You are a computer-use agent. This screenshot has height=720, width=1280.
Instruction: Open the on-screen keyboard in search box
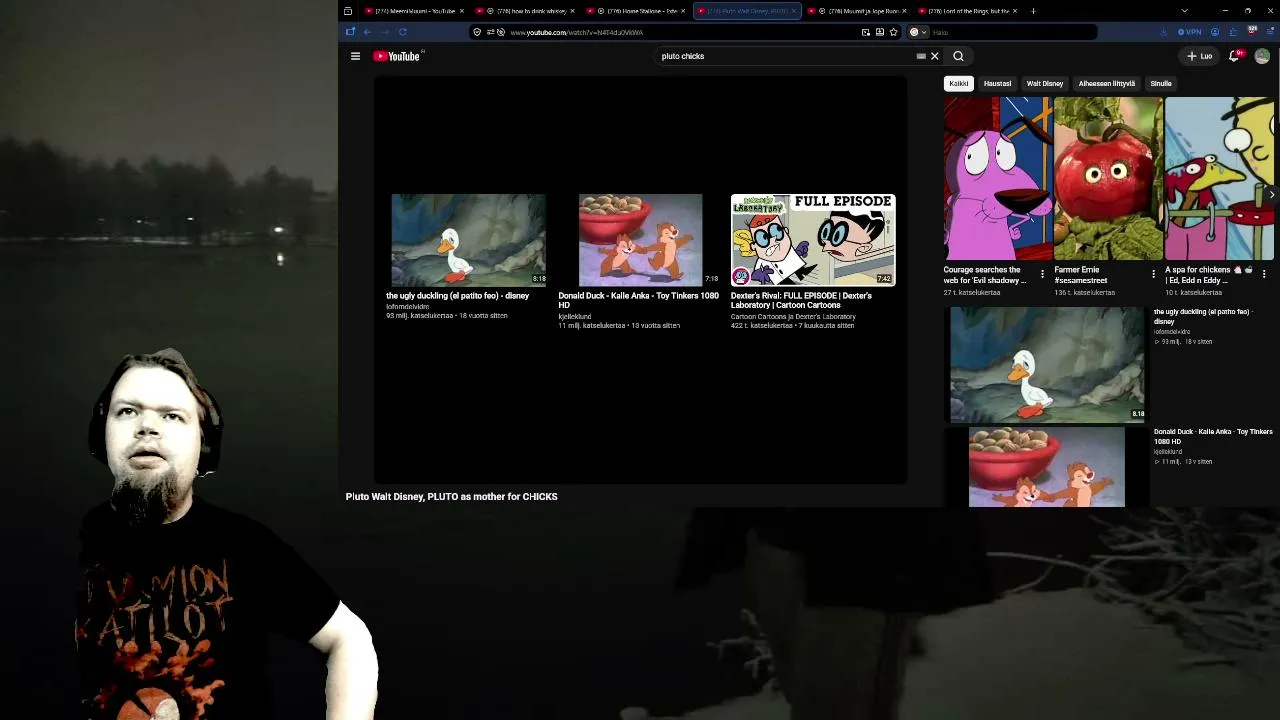click(x=921, y=56)
